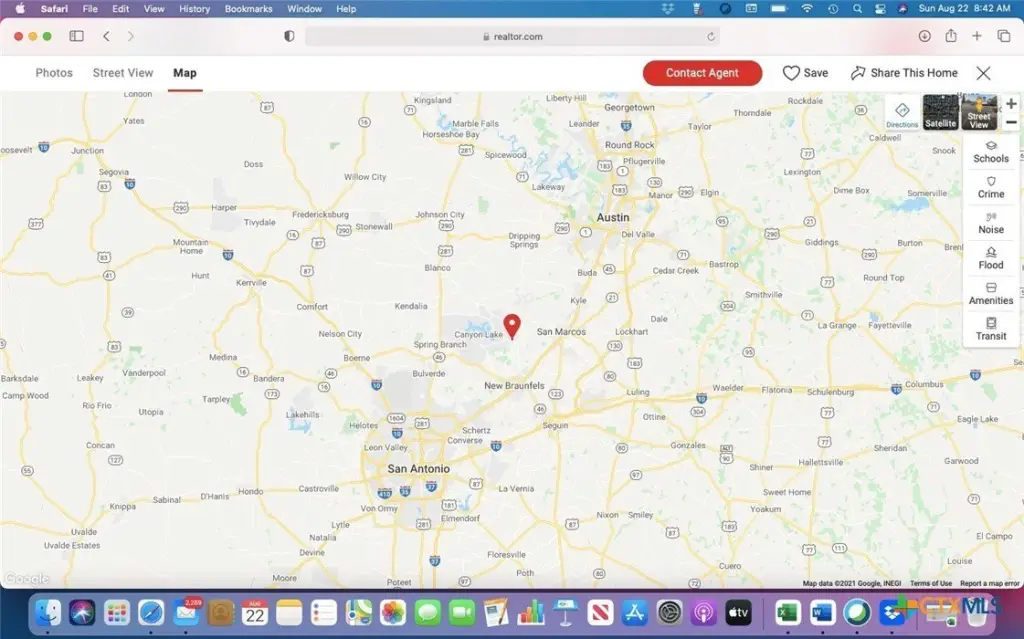Show Amenities on the map
Image resolution: width=1024 pixels, height=639 pixels.
(x=991, y=294)
